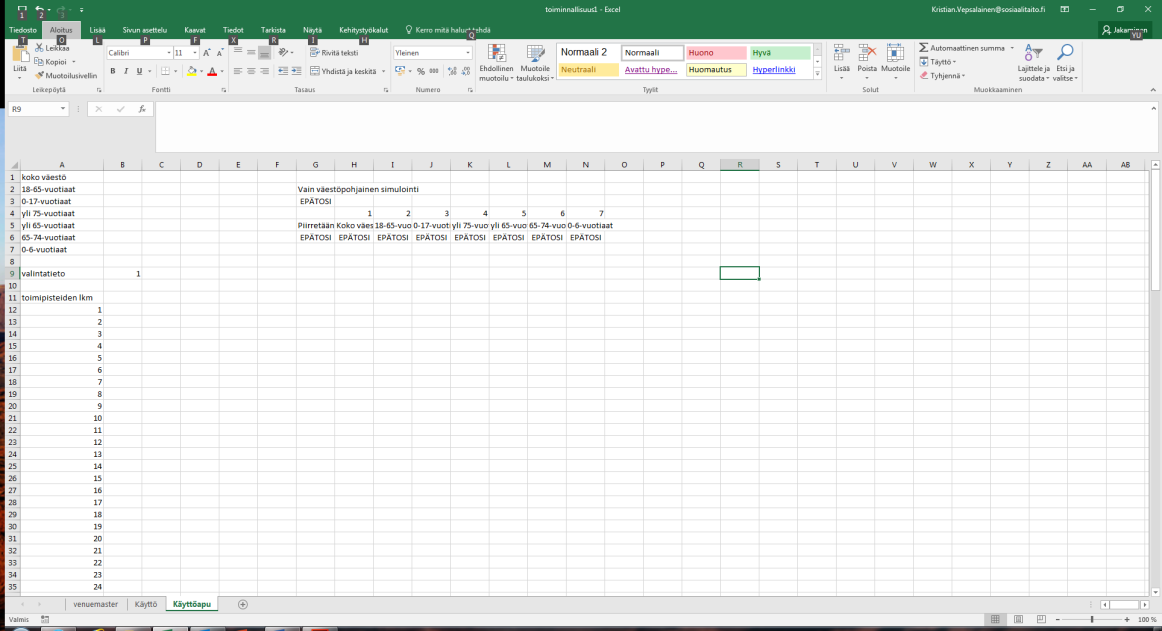The width and height of the screenshot is (1162, 631).
Task: Click the increase decimal icon
Action: 452,71
